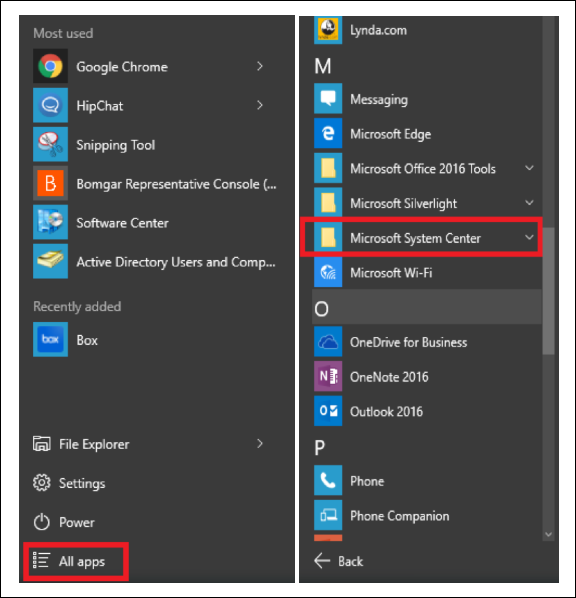This screenshot has width=576, height=598.
Task: Open the OneNote 2016 icon
Action: coord(328,376)
